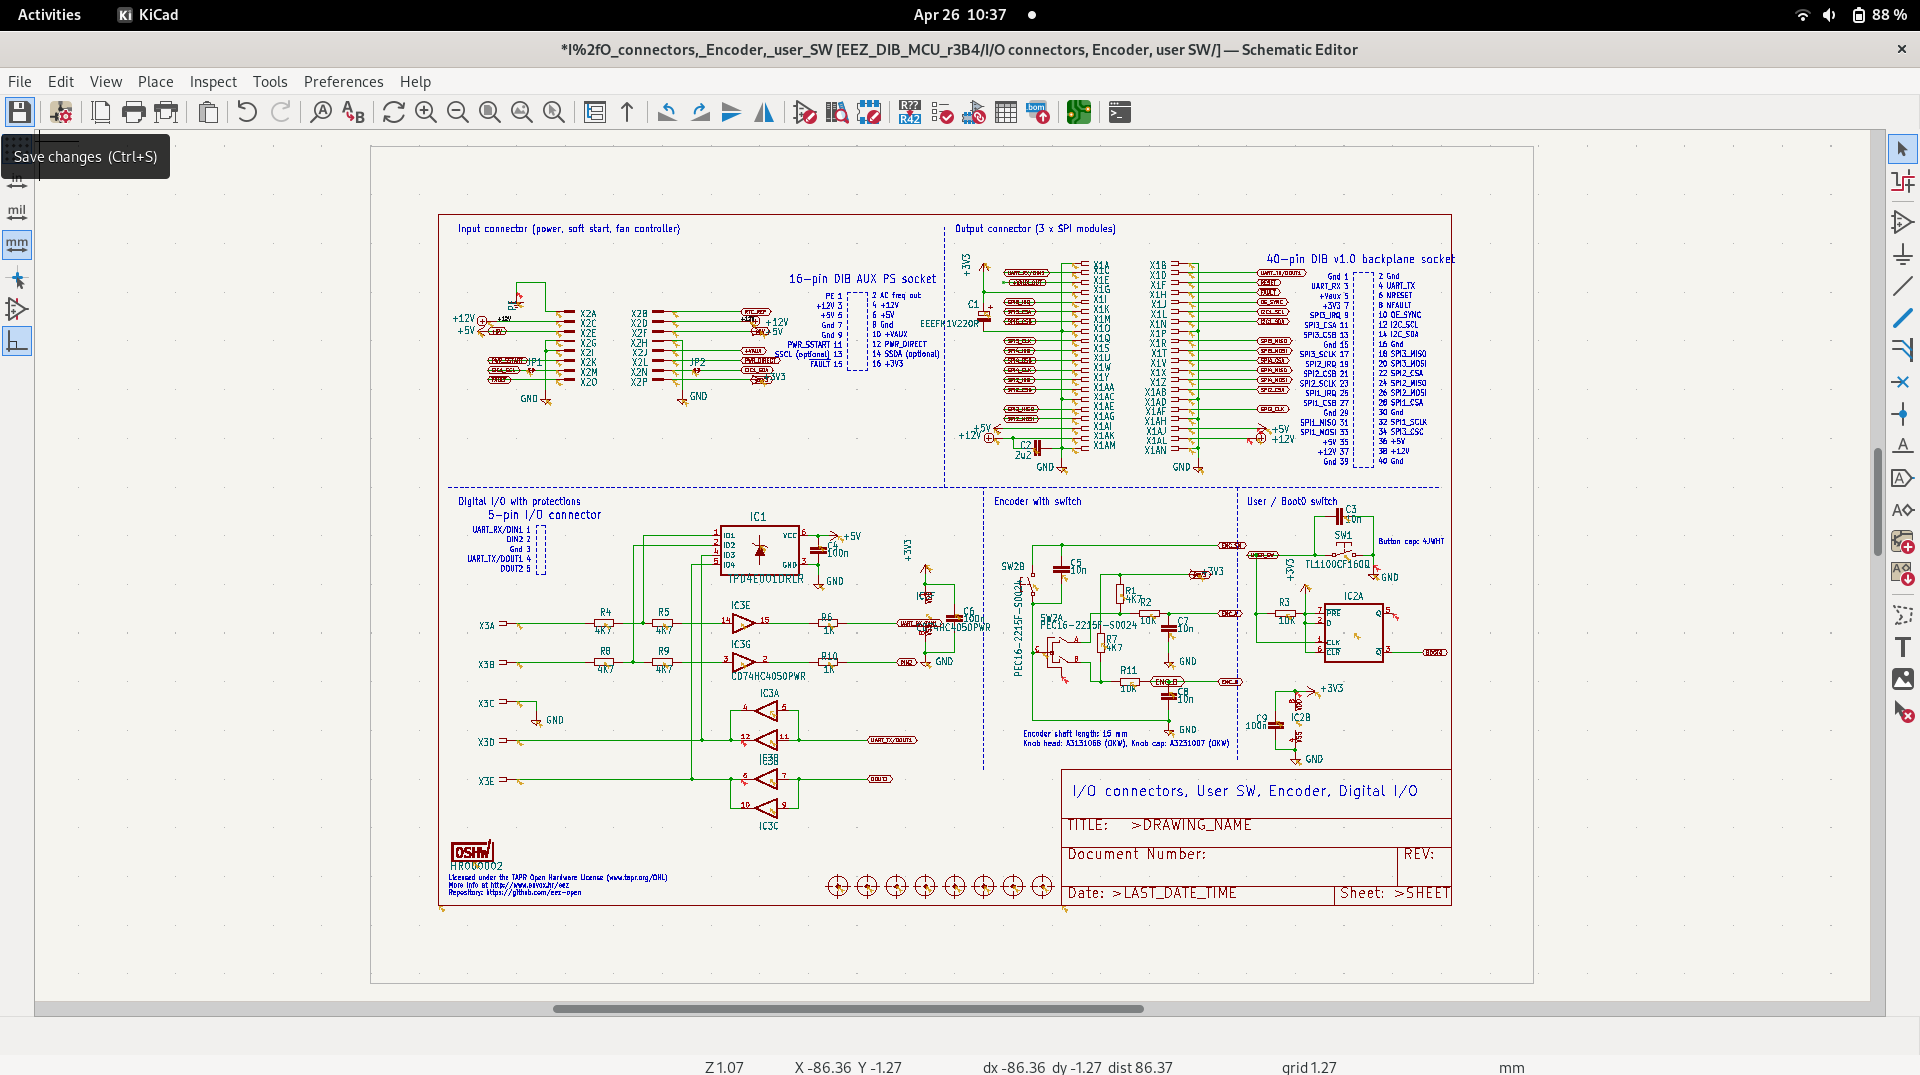Select the Add Power Symbol tool
The width and height of the screenshot is (1920, 1075).
click(x=1902, y=255)
